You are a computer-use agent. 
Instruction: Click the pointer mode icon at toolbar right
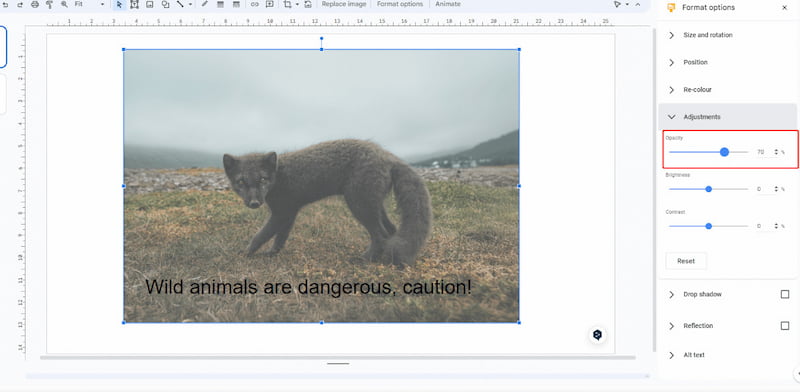pos(617,4)
